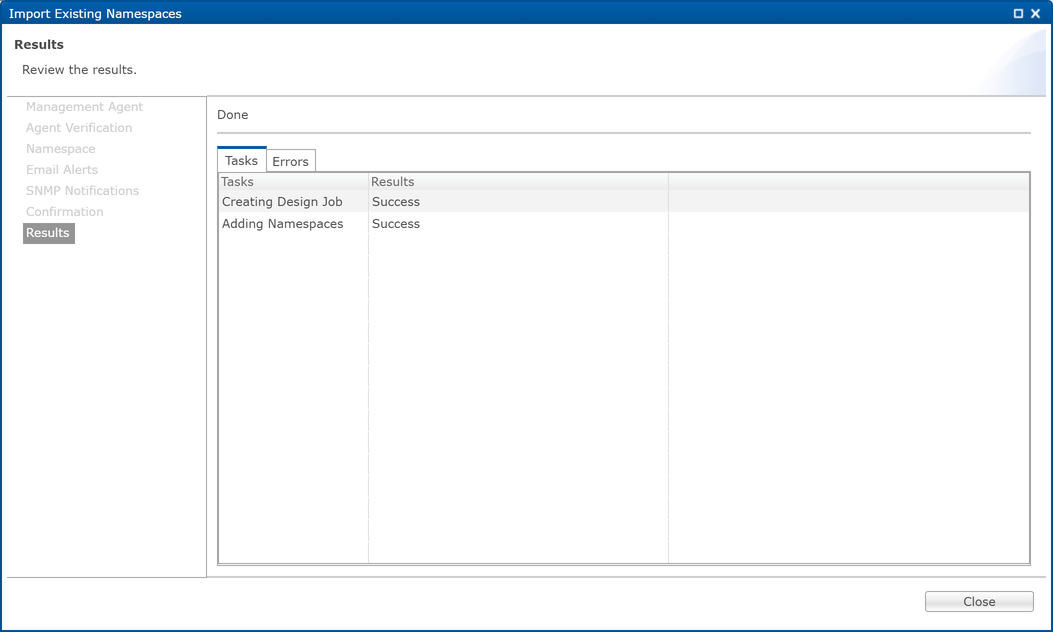The image size is (1053, 632).
Task: Click the SNMP Notifications step
Action: tap(83, 190)
